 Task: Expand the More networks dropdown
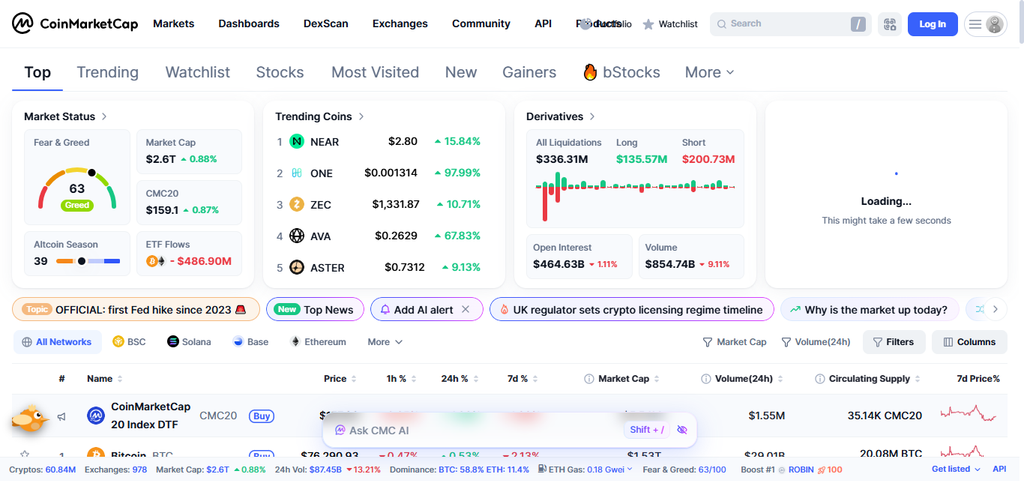(x=385, y=342)
